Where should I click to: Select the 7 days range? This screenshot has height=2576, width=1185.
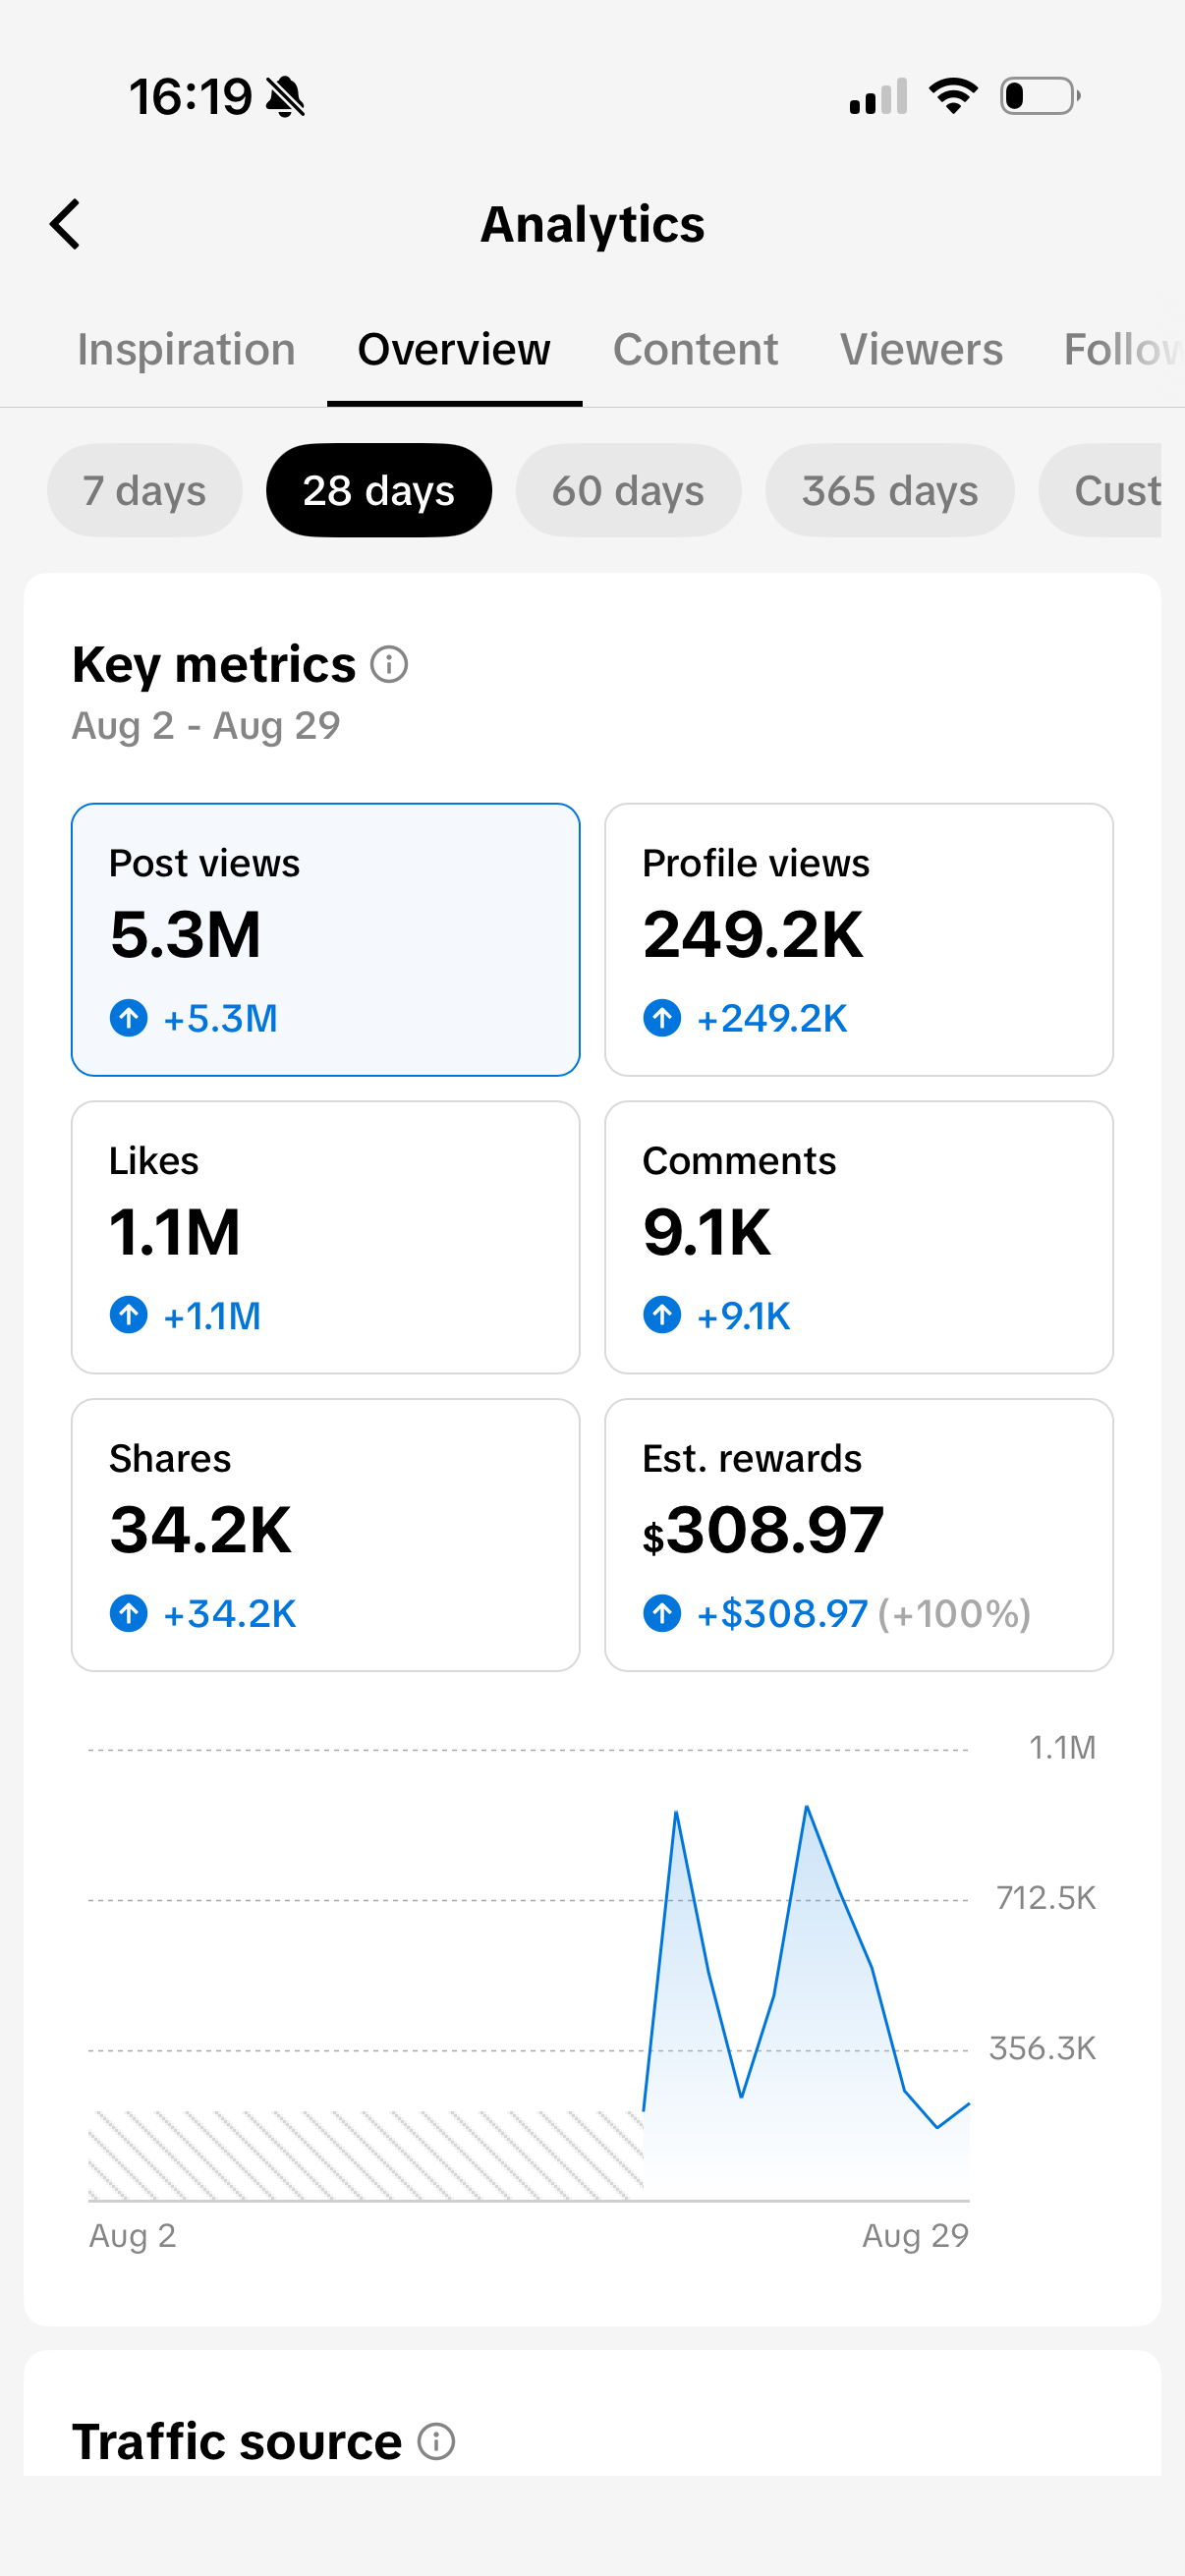tap(144, 490)
